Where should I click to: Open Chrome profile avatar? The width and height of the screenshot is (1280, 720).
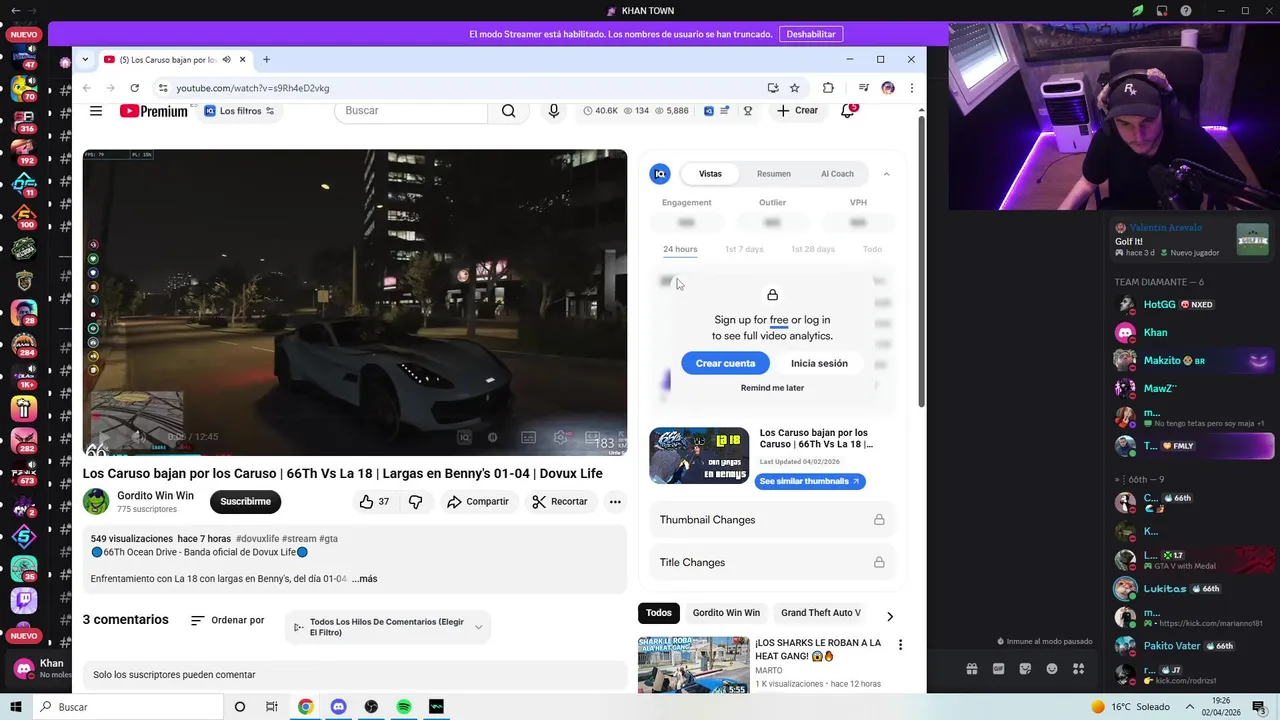[888, 88]
